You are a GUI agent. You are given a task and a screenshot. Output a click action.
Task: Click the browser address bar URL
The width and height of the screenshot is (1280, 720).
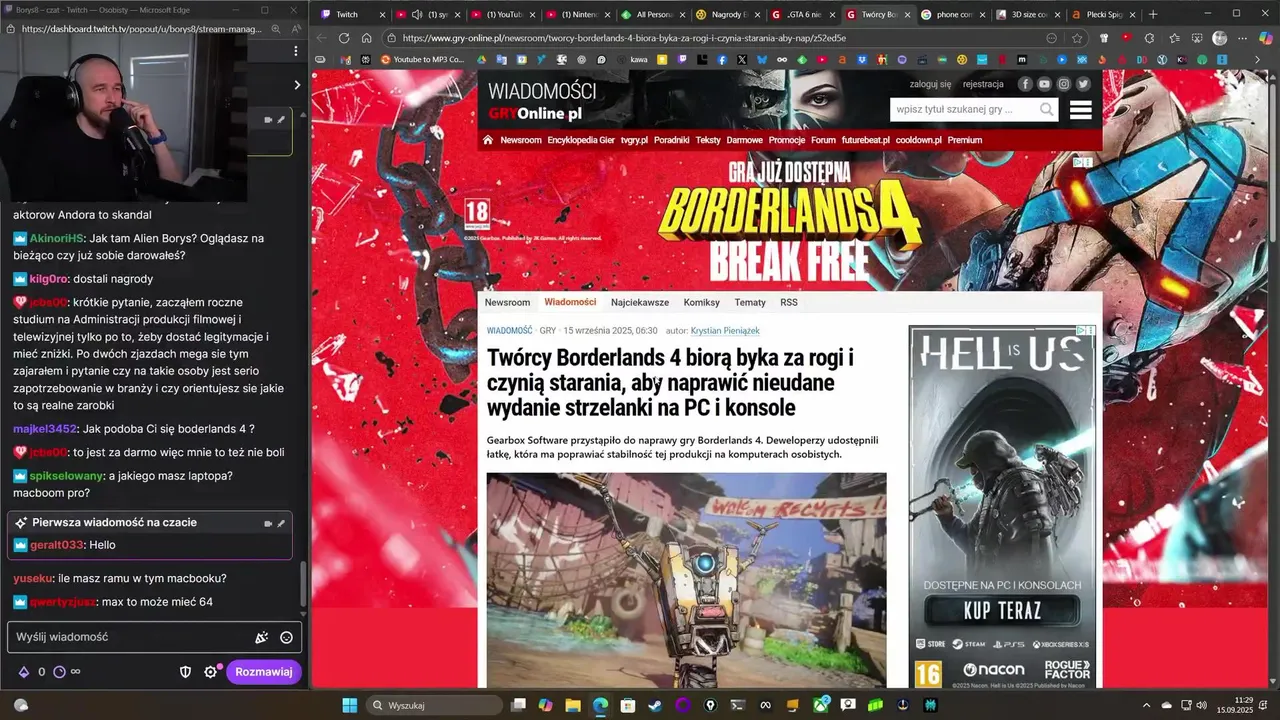click(x=624, y=38)
